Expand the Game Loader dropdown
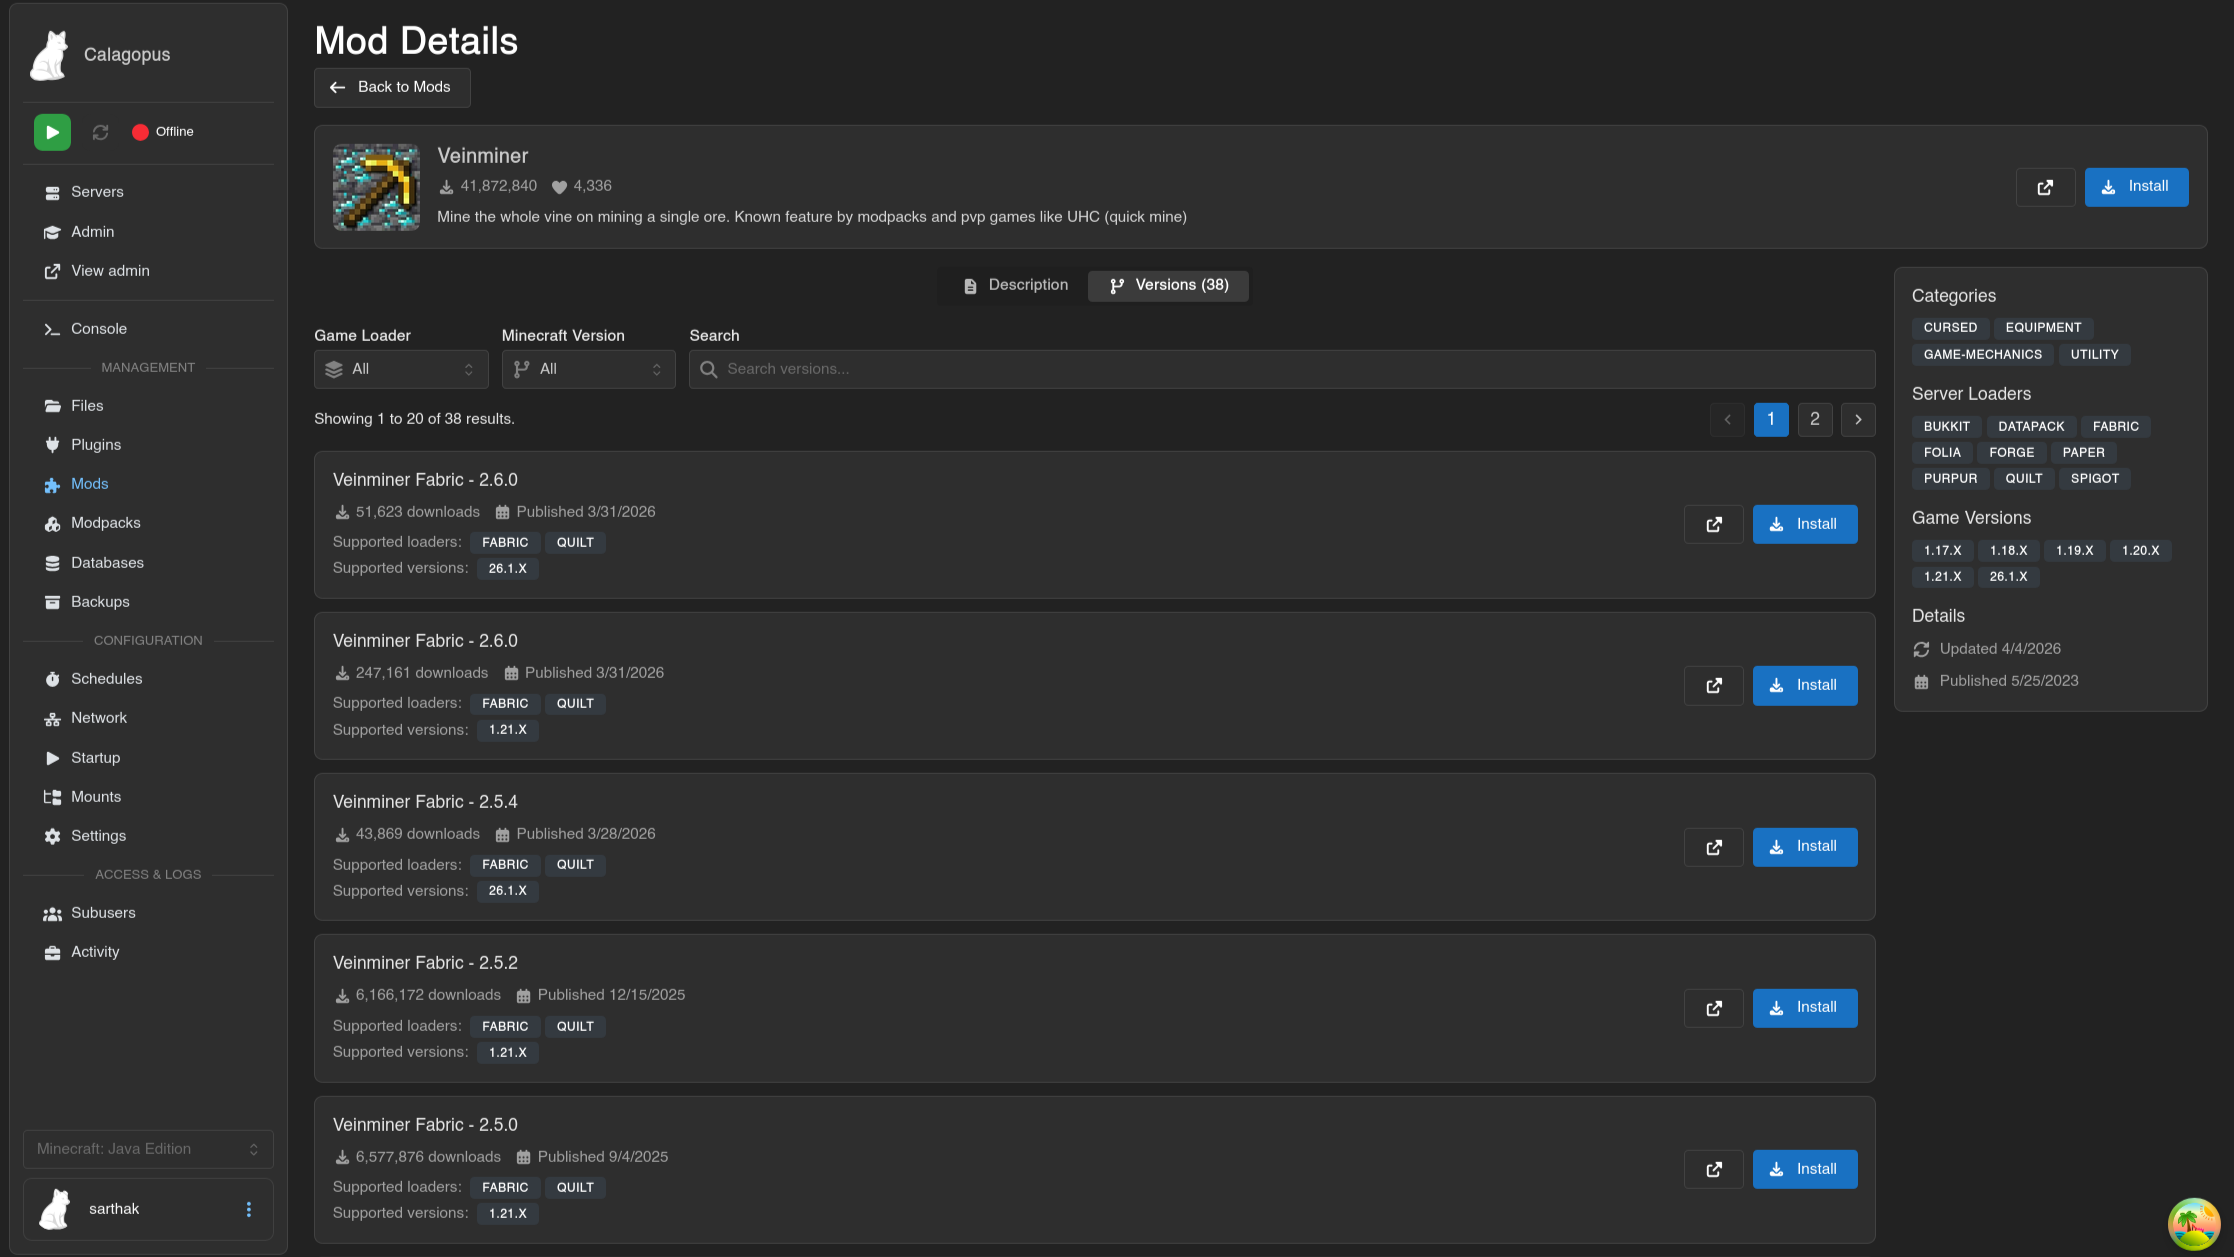This screenshot has width=2234, height=1257. click(400, 369)
